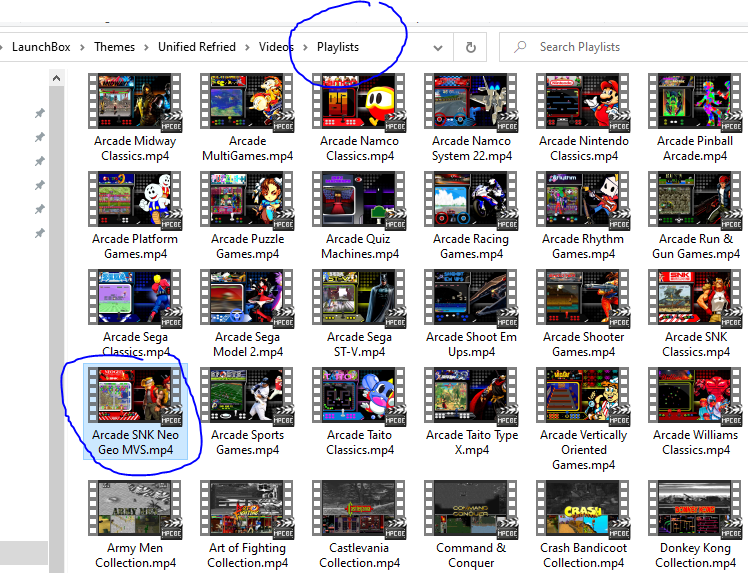Refresh the Playlists folder view

click(470, 47)
